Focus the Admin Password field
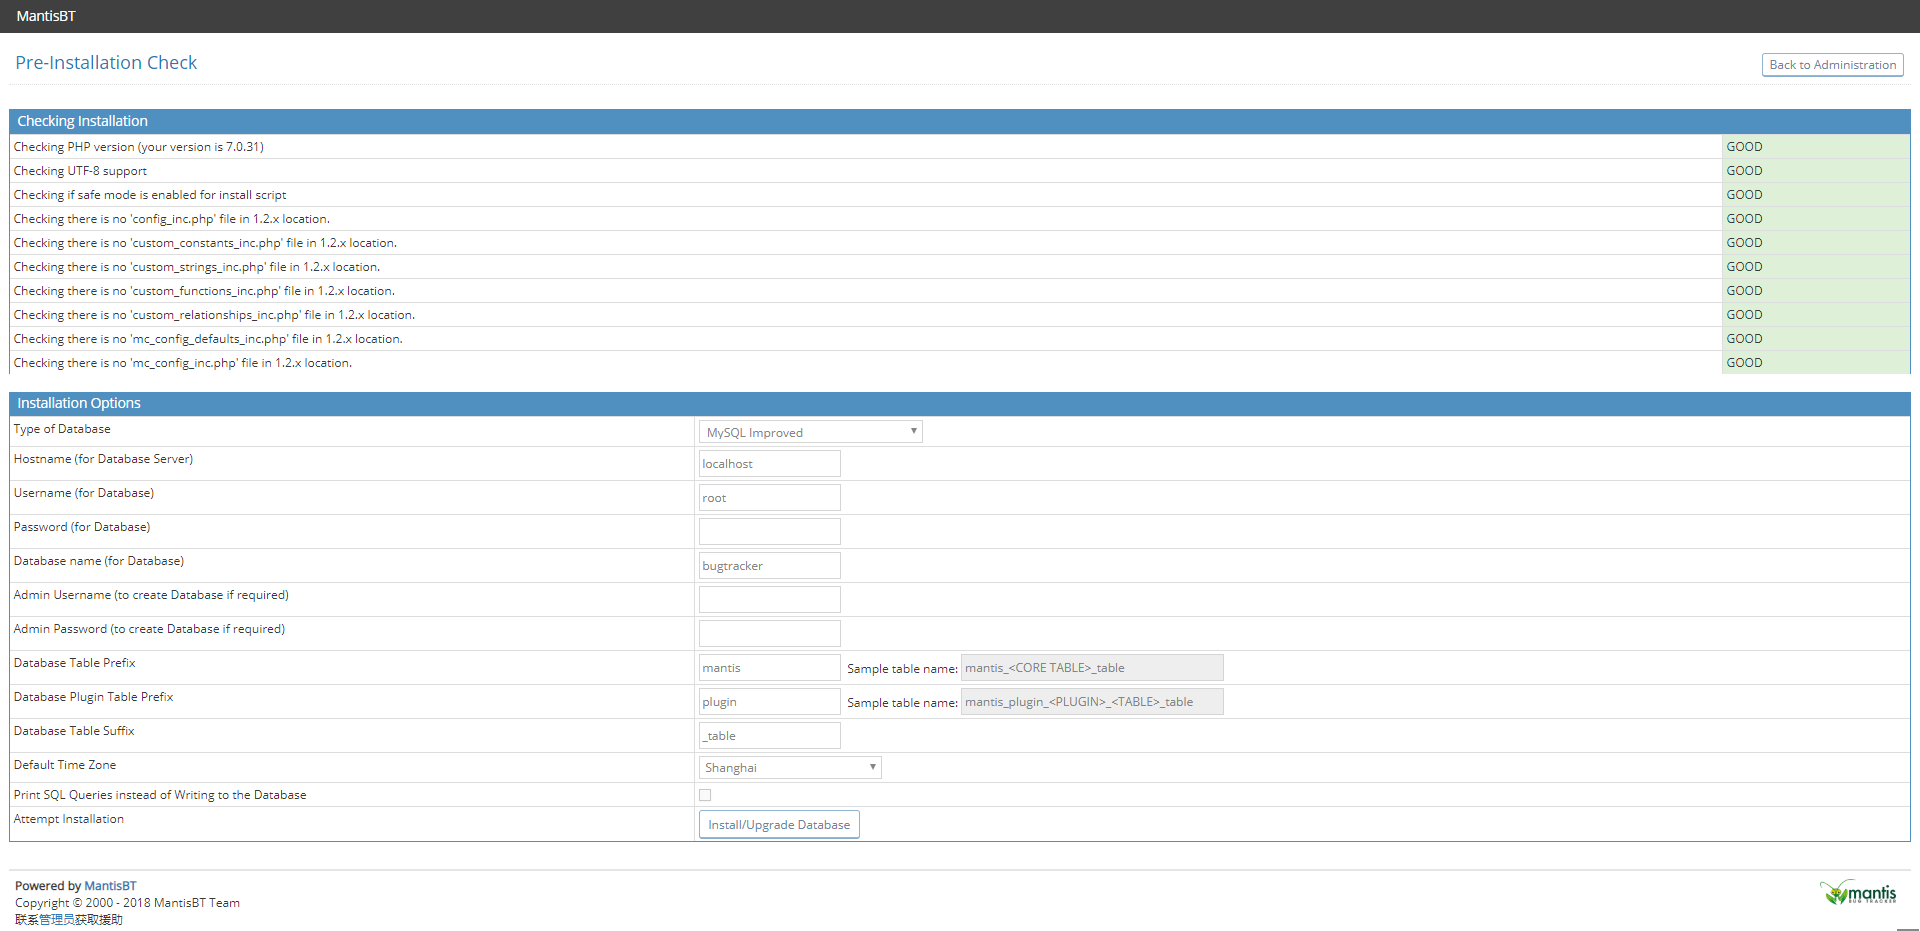Viewport: 1920px width, 931px height. 769,634
